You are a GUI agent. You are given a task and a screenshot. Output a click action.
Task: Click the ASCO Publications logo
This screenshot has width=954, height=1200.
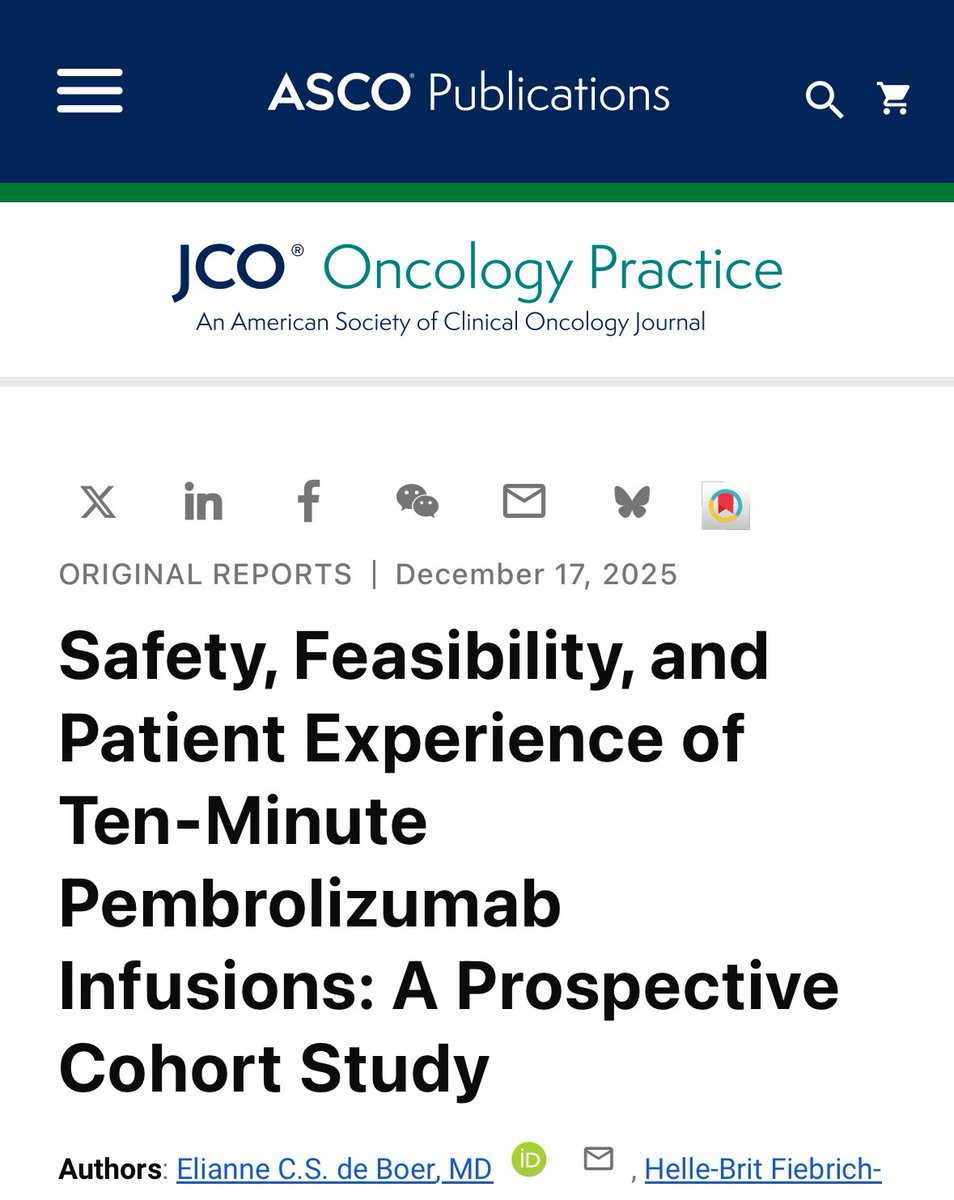point(469,94)
